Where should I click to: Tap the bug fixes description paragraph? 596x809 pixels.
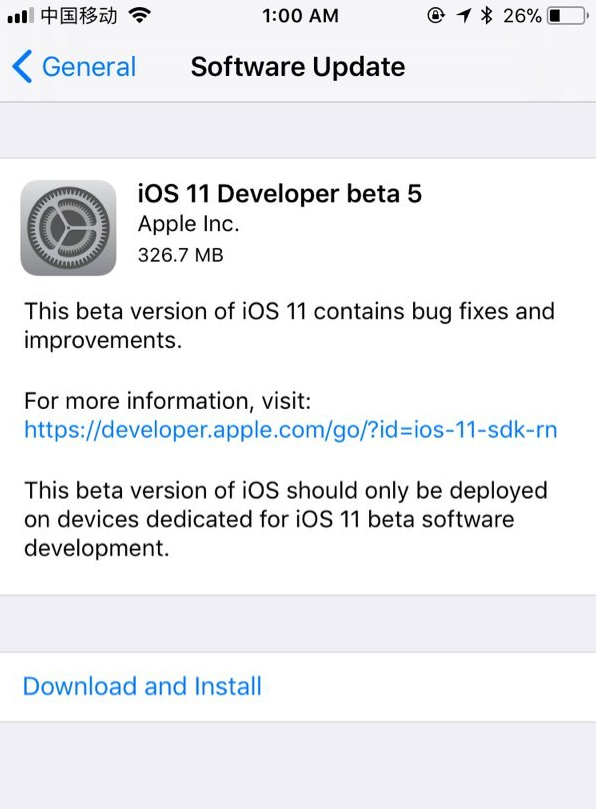(x=289, y=326)
